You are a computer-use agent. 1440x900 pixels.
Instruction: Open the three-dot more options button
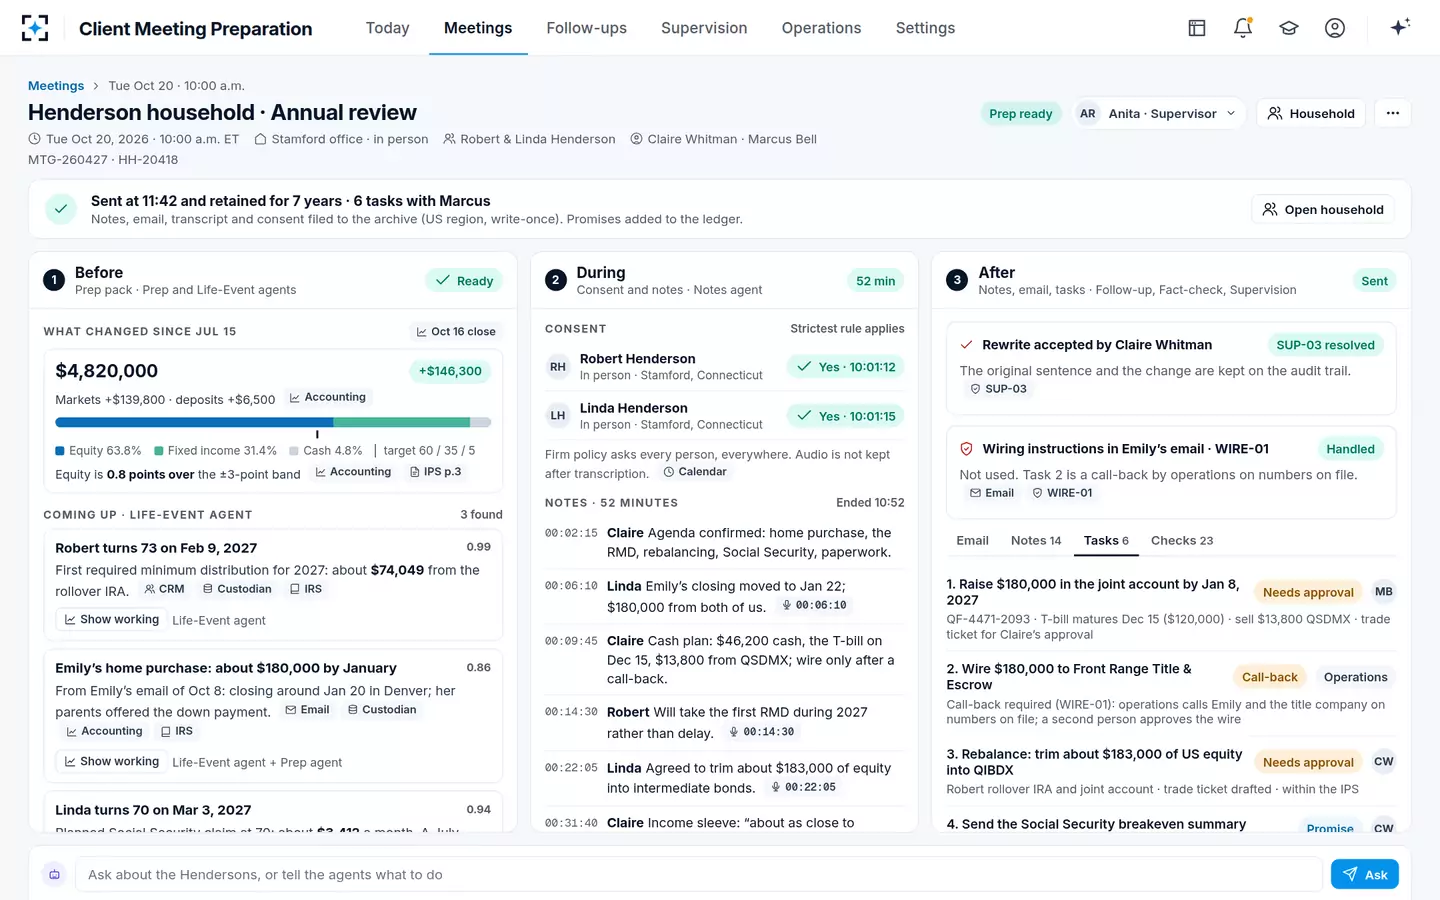pos(1393,113)
